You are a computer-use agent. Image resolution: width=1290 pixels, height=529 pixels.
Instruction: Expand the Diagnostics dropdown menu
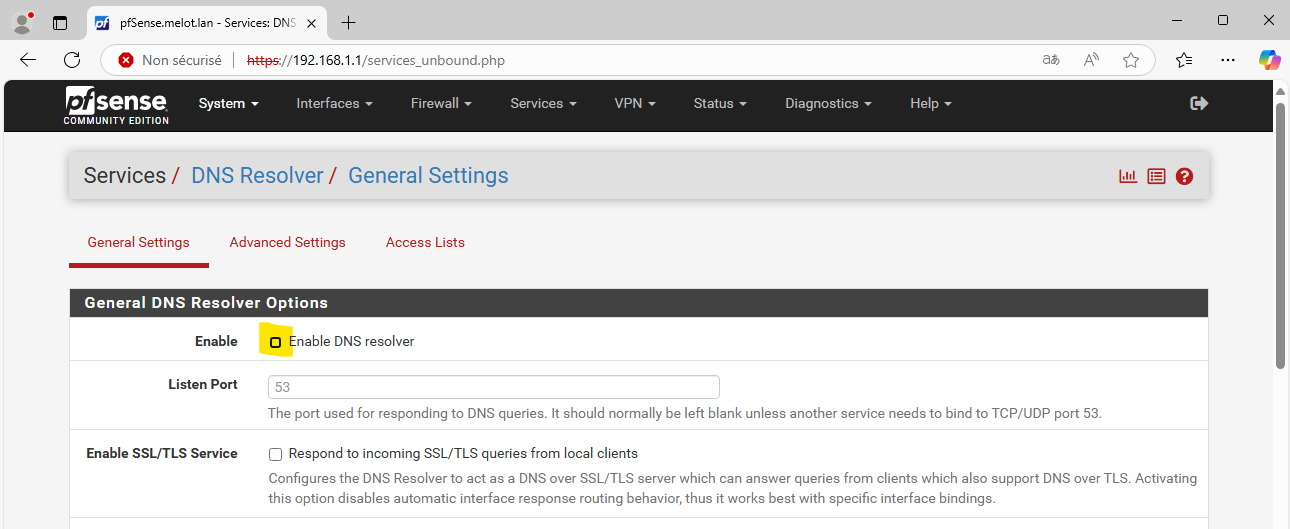pyautogui.click(x=828, y=103)
